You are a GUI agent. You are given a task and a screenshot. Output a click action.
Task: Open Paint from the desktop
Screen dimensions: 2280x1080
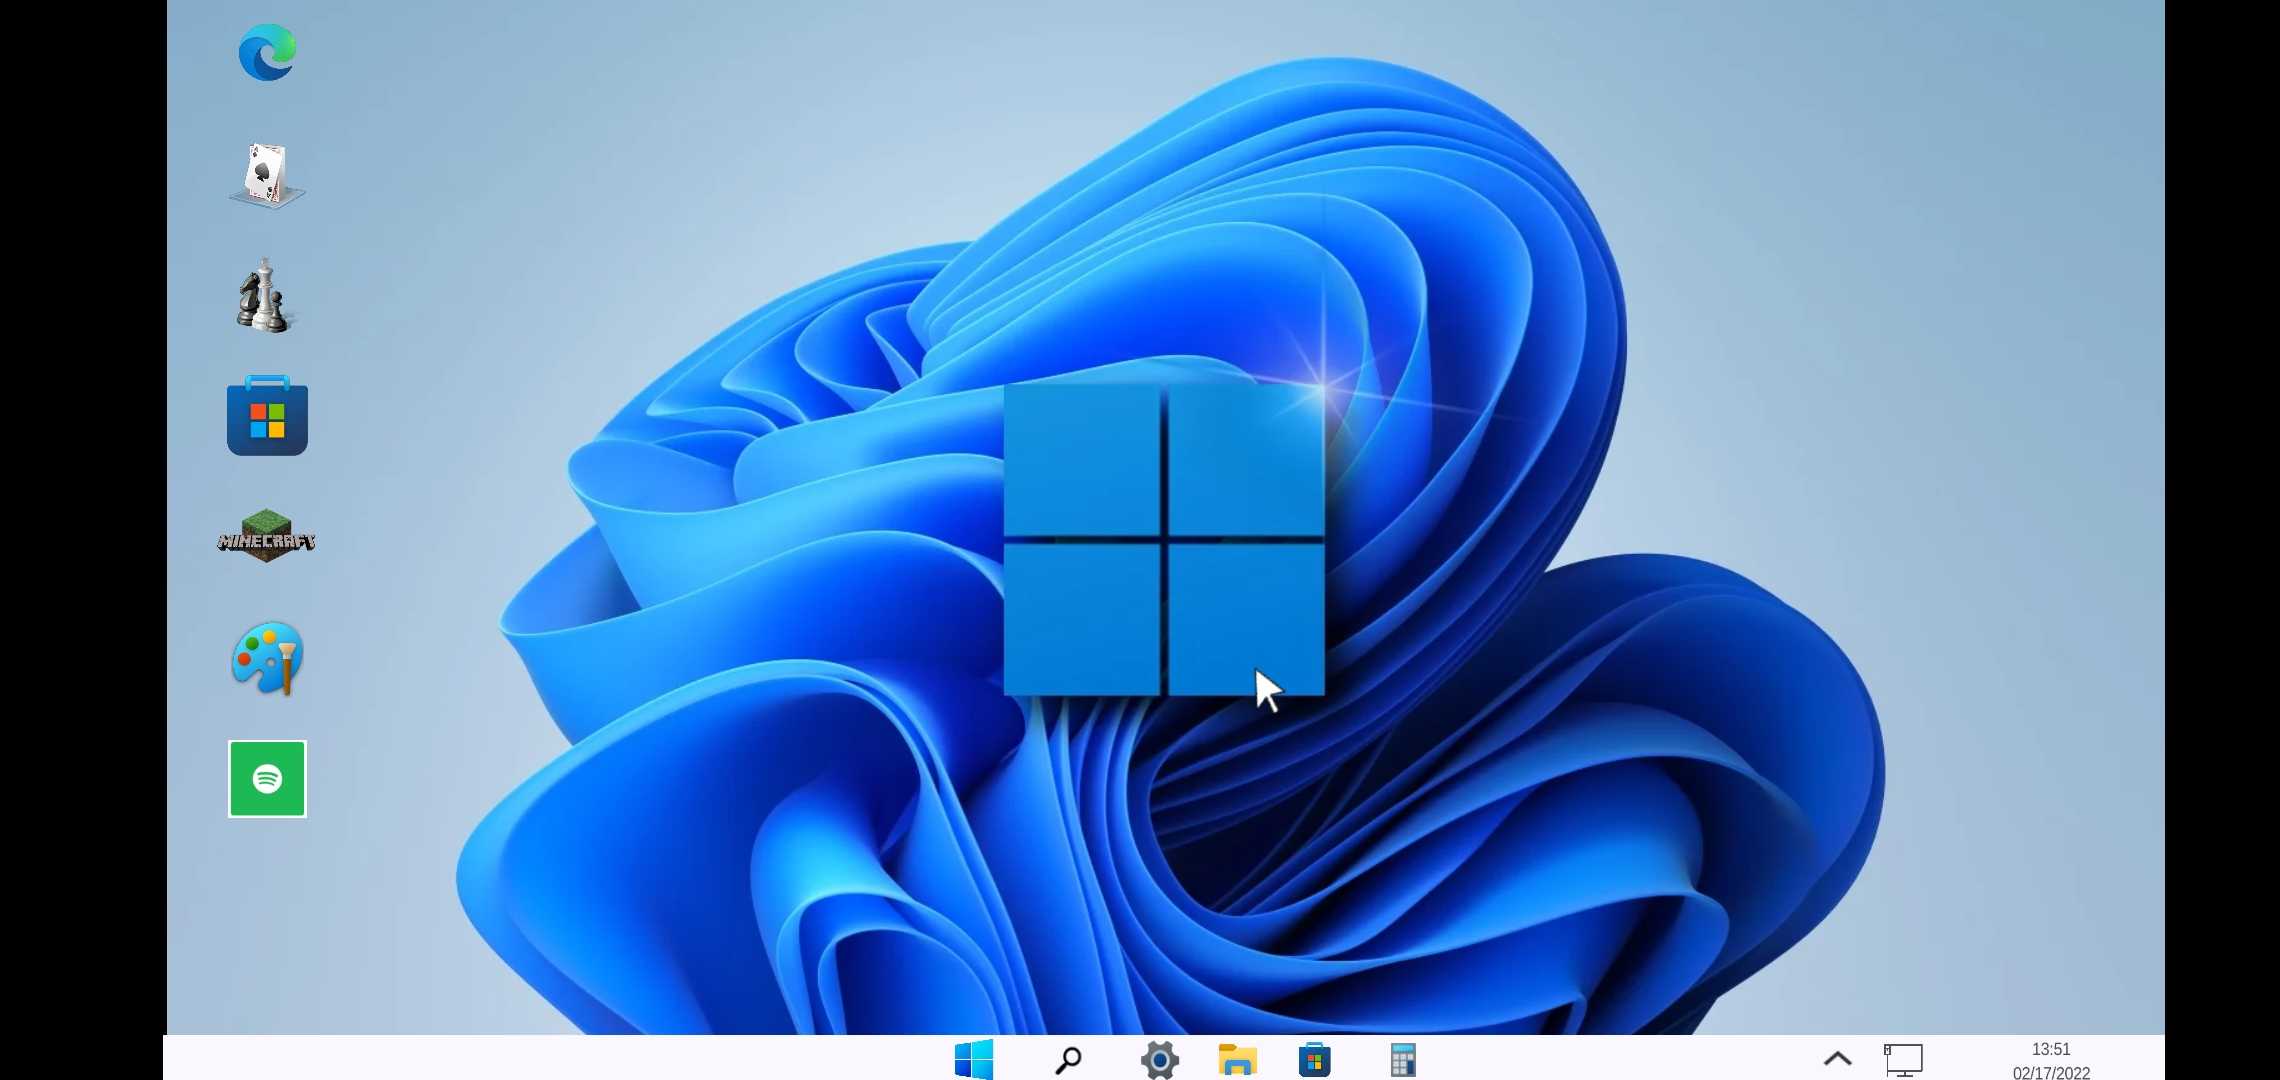click(266, 658)
